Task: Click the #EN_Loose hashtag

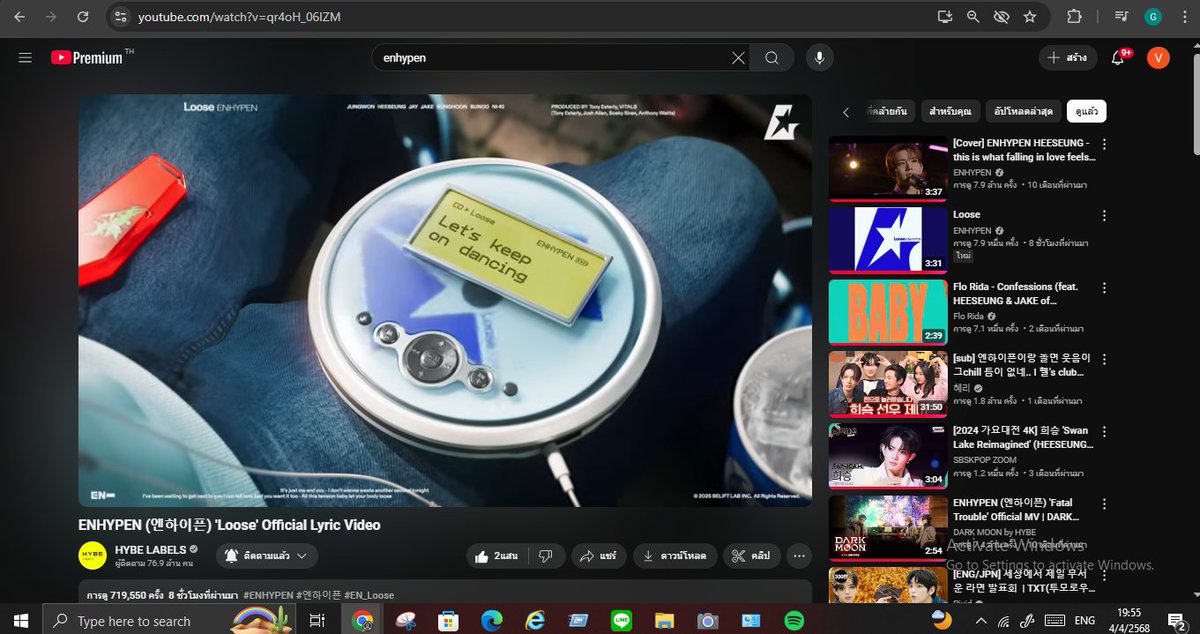Action: click(368, 595)
